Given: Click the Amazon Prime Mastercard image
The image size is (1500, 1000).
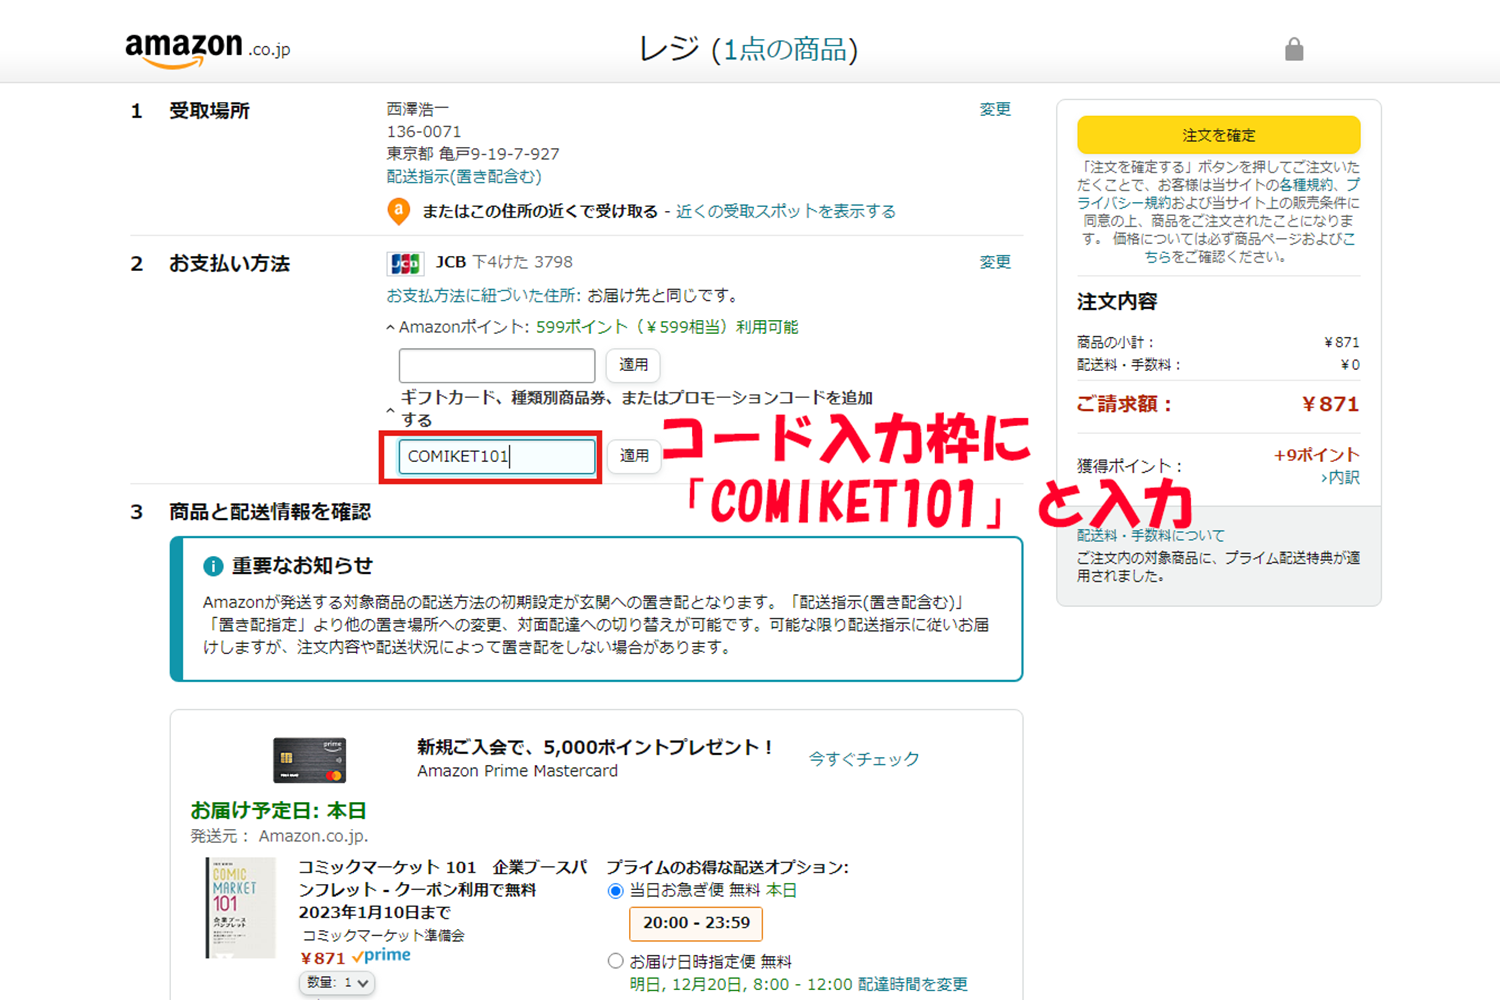Looking at the screenshot, I should click(309, 761).
